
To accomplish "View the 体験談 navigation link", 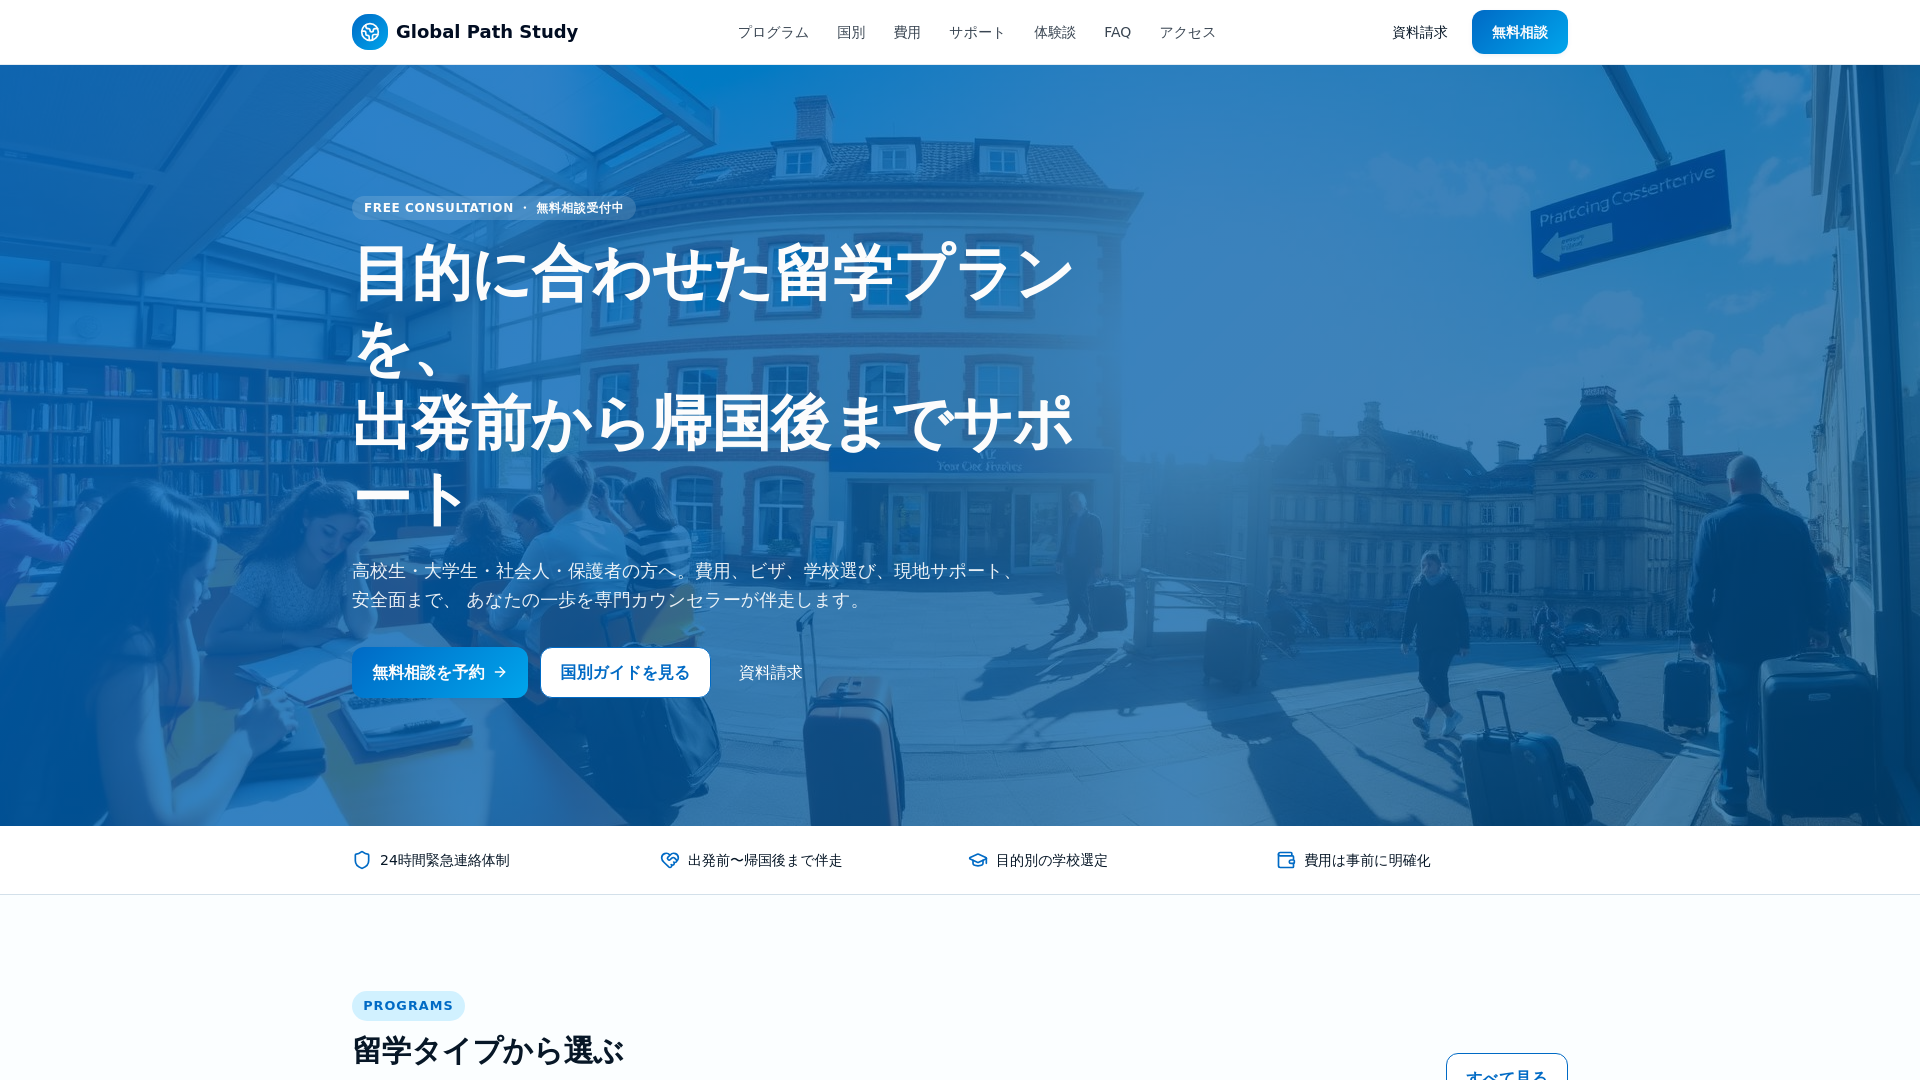I will [1055, 32].
